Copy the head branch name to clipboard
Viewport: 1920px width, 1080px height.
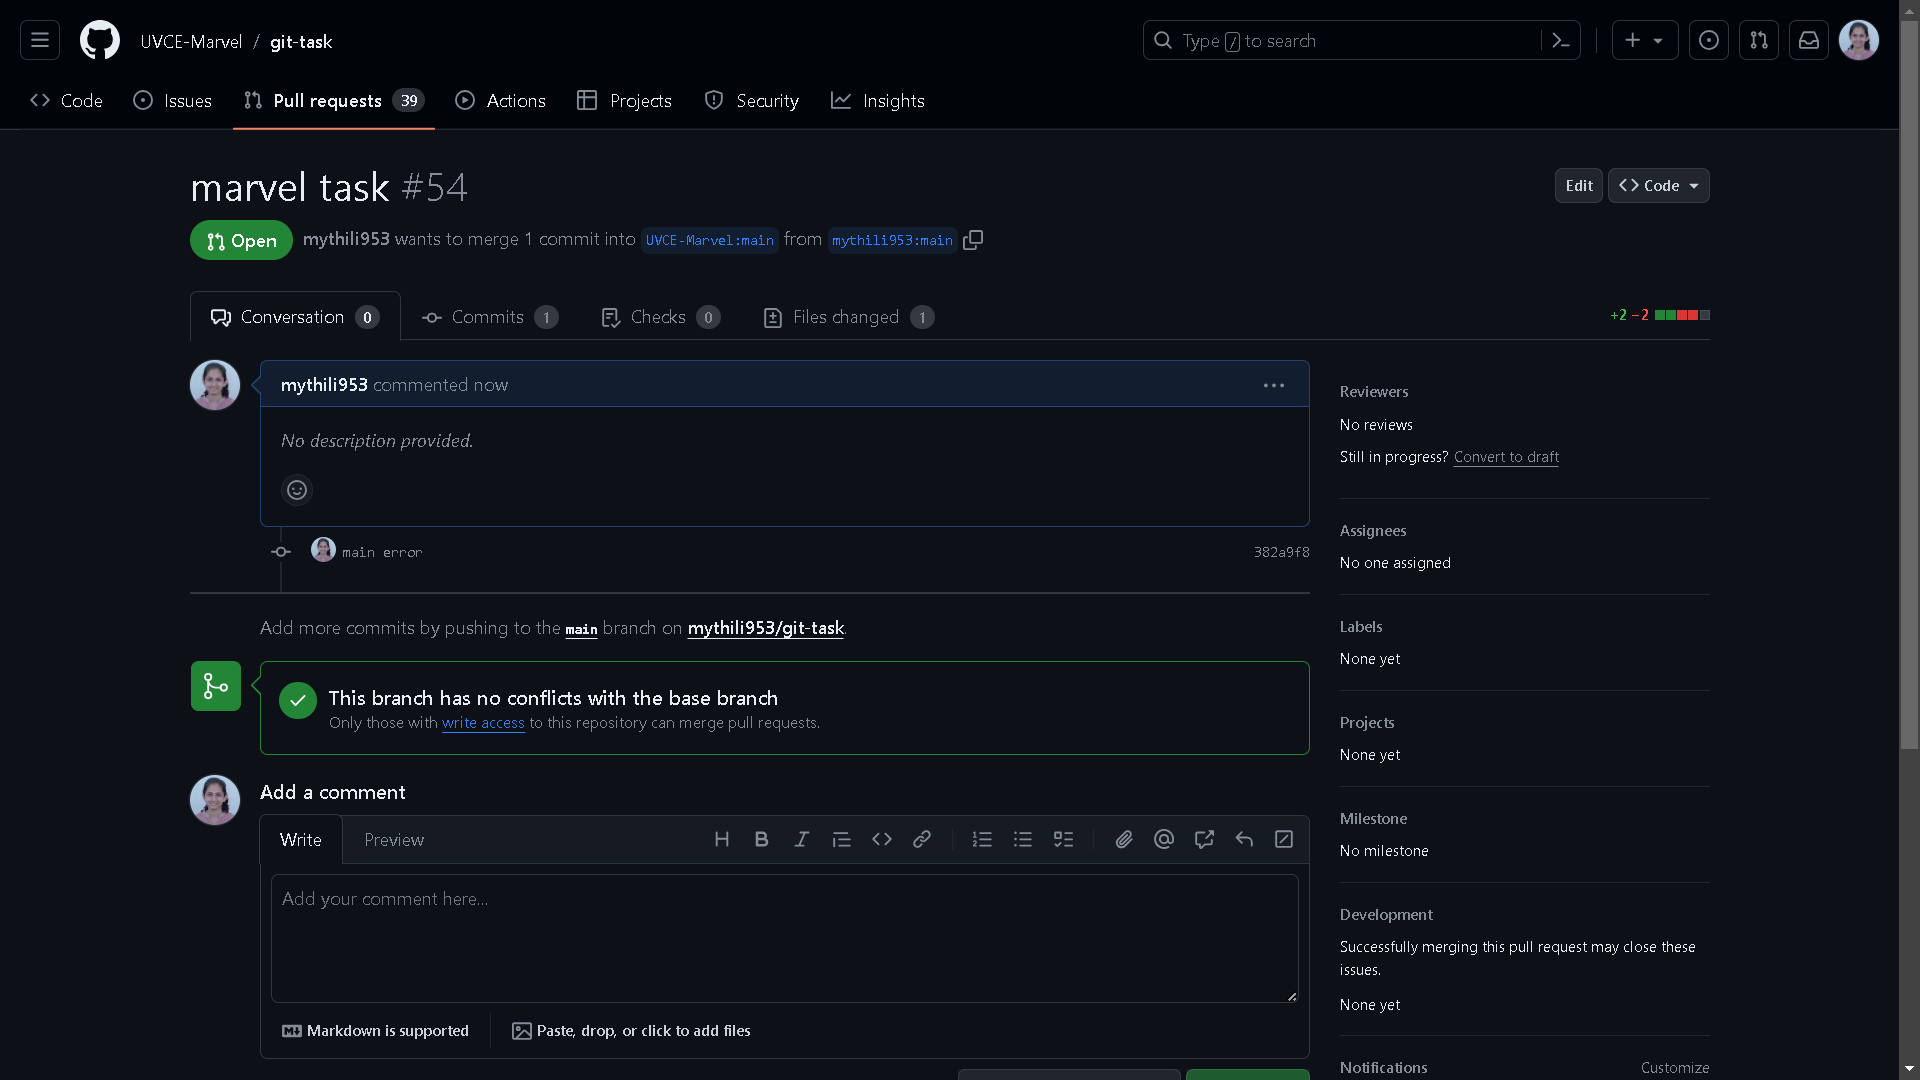973,240
